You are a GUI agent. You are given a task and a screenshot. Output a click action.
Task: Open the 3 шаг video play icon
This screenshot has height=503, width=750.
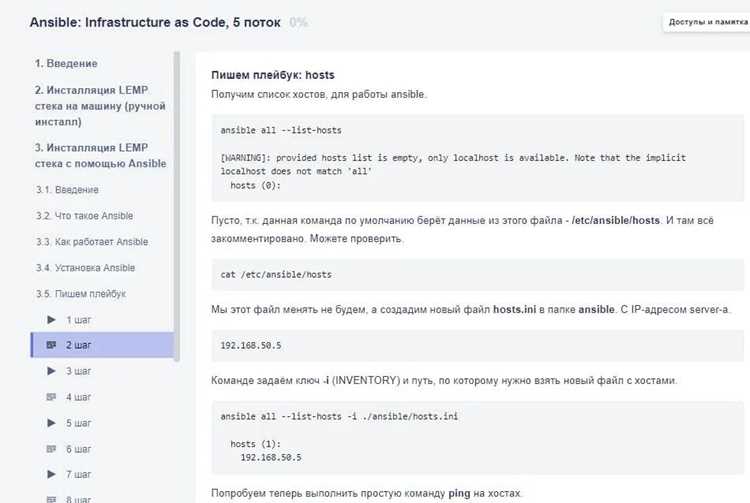51,371
